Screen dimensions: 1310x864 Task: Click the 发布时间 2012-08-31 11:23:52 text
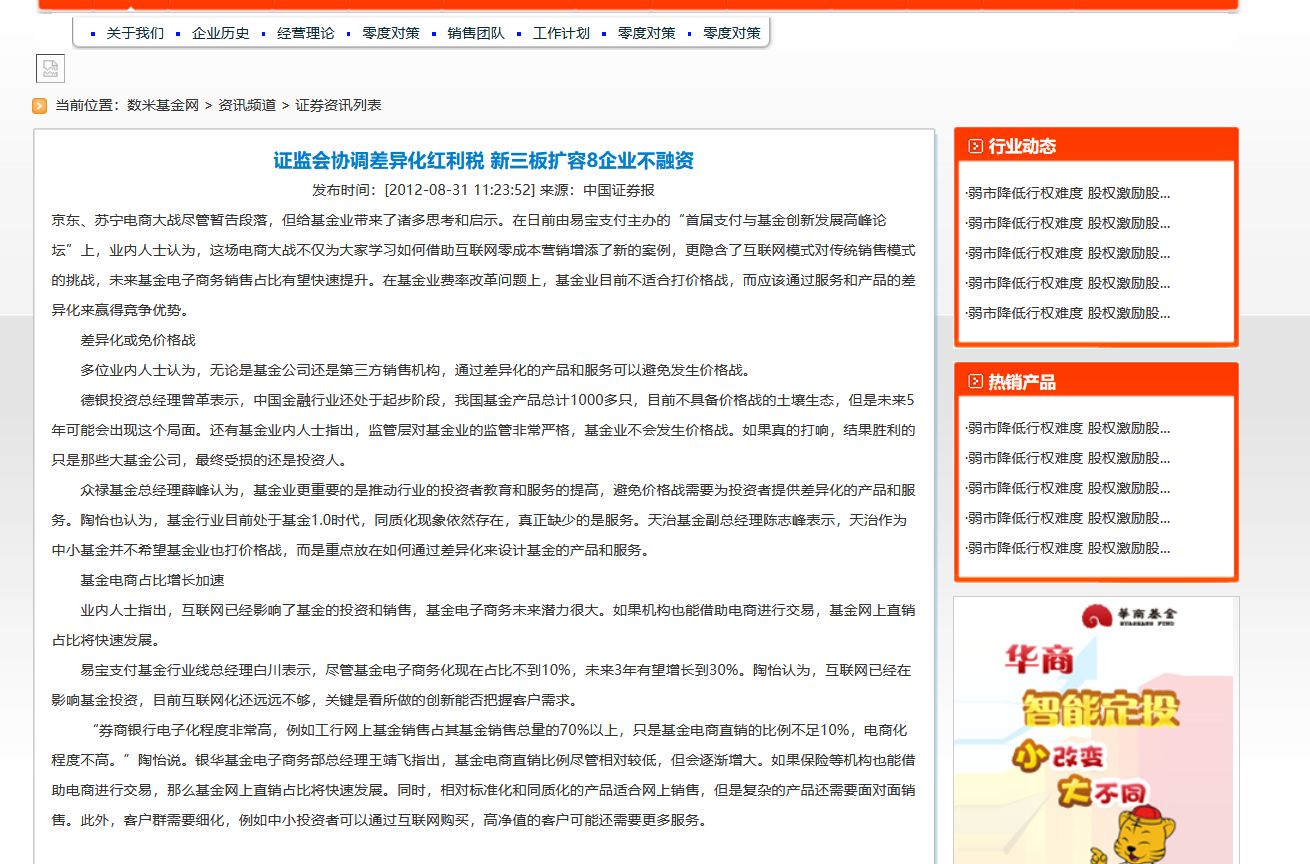click(424, 190)
